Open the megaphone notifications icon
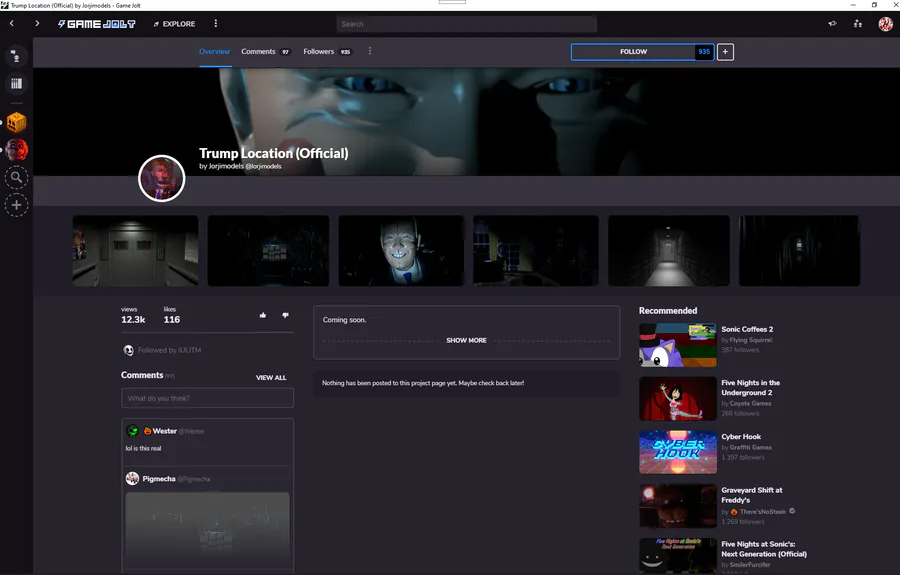Viewport: 900px width, 575px height. tap(832, 24)
